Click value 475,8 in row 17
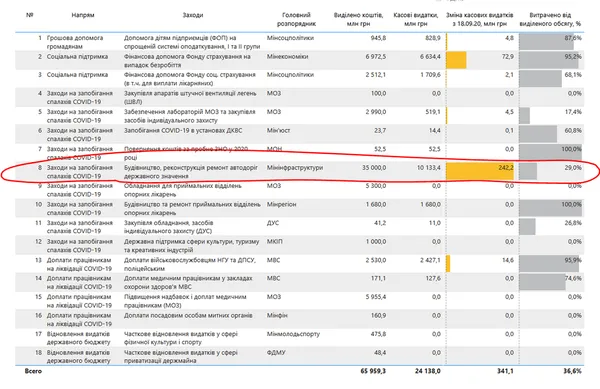600x389 pixels. [378, 334]
